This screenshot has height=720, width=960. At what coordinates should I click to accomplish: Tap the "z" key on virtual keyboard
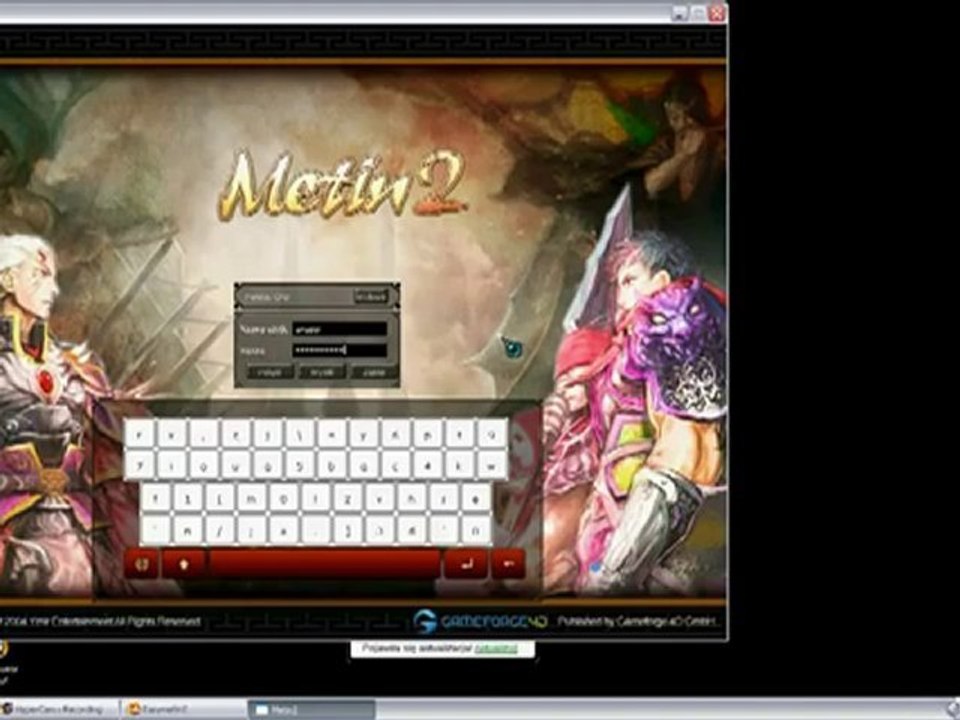click(347, 498)
